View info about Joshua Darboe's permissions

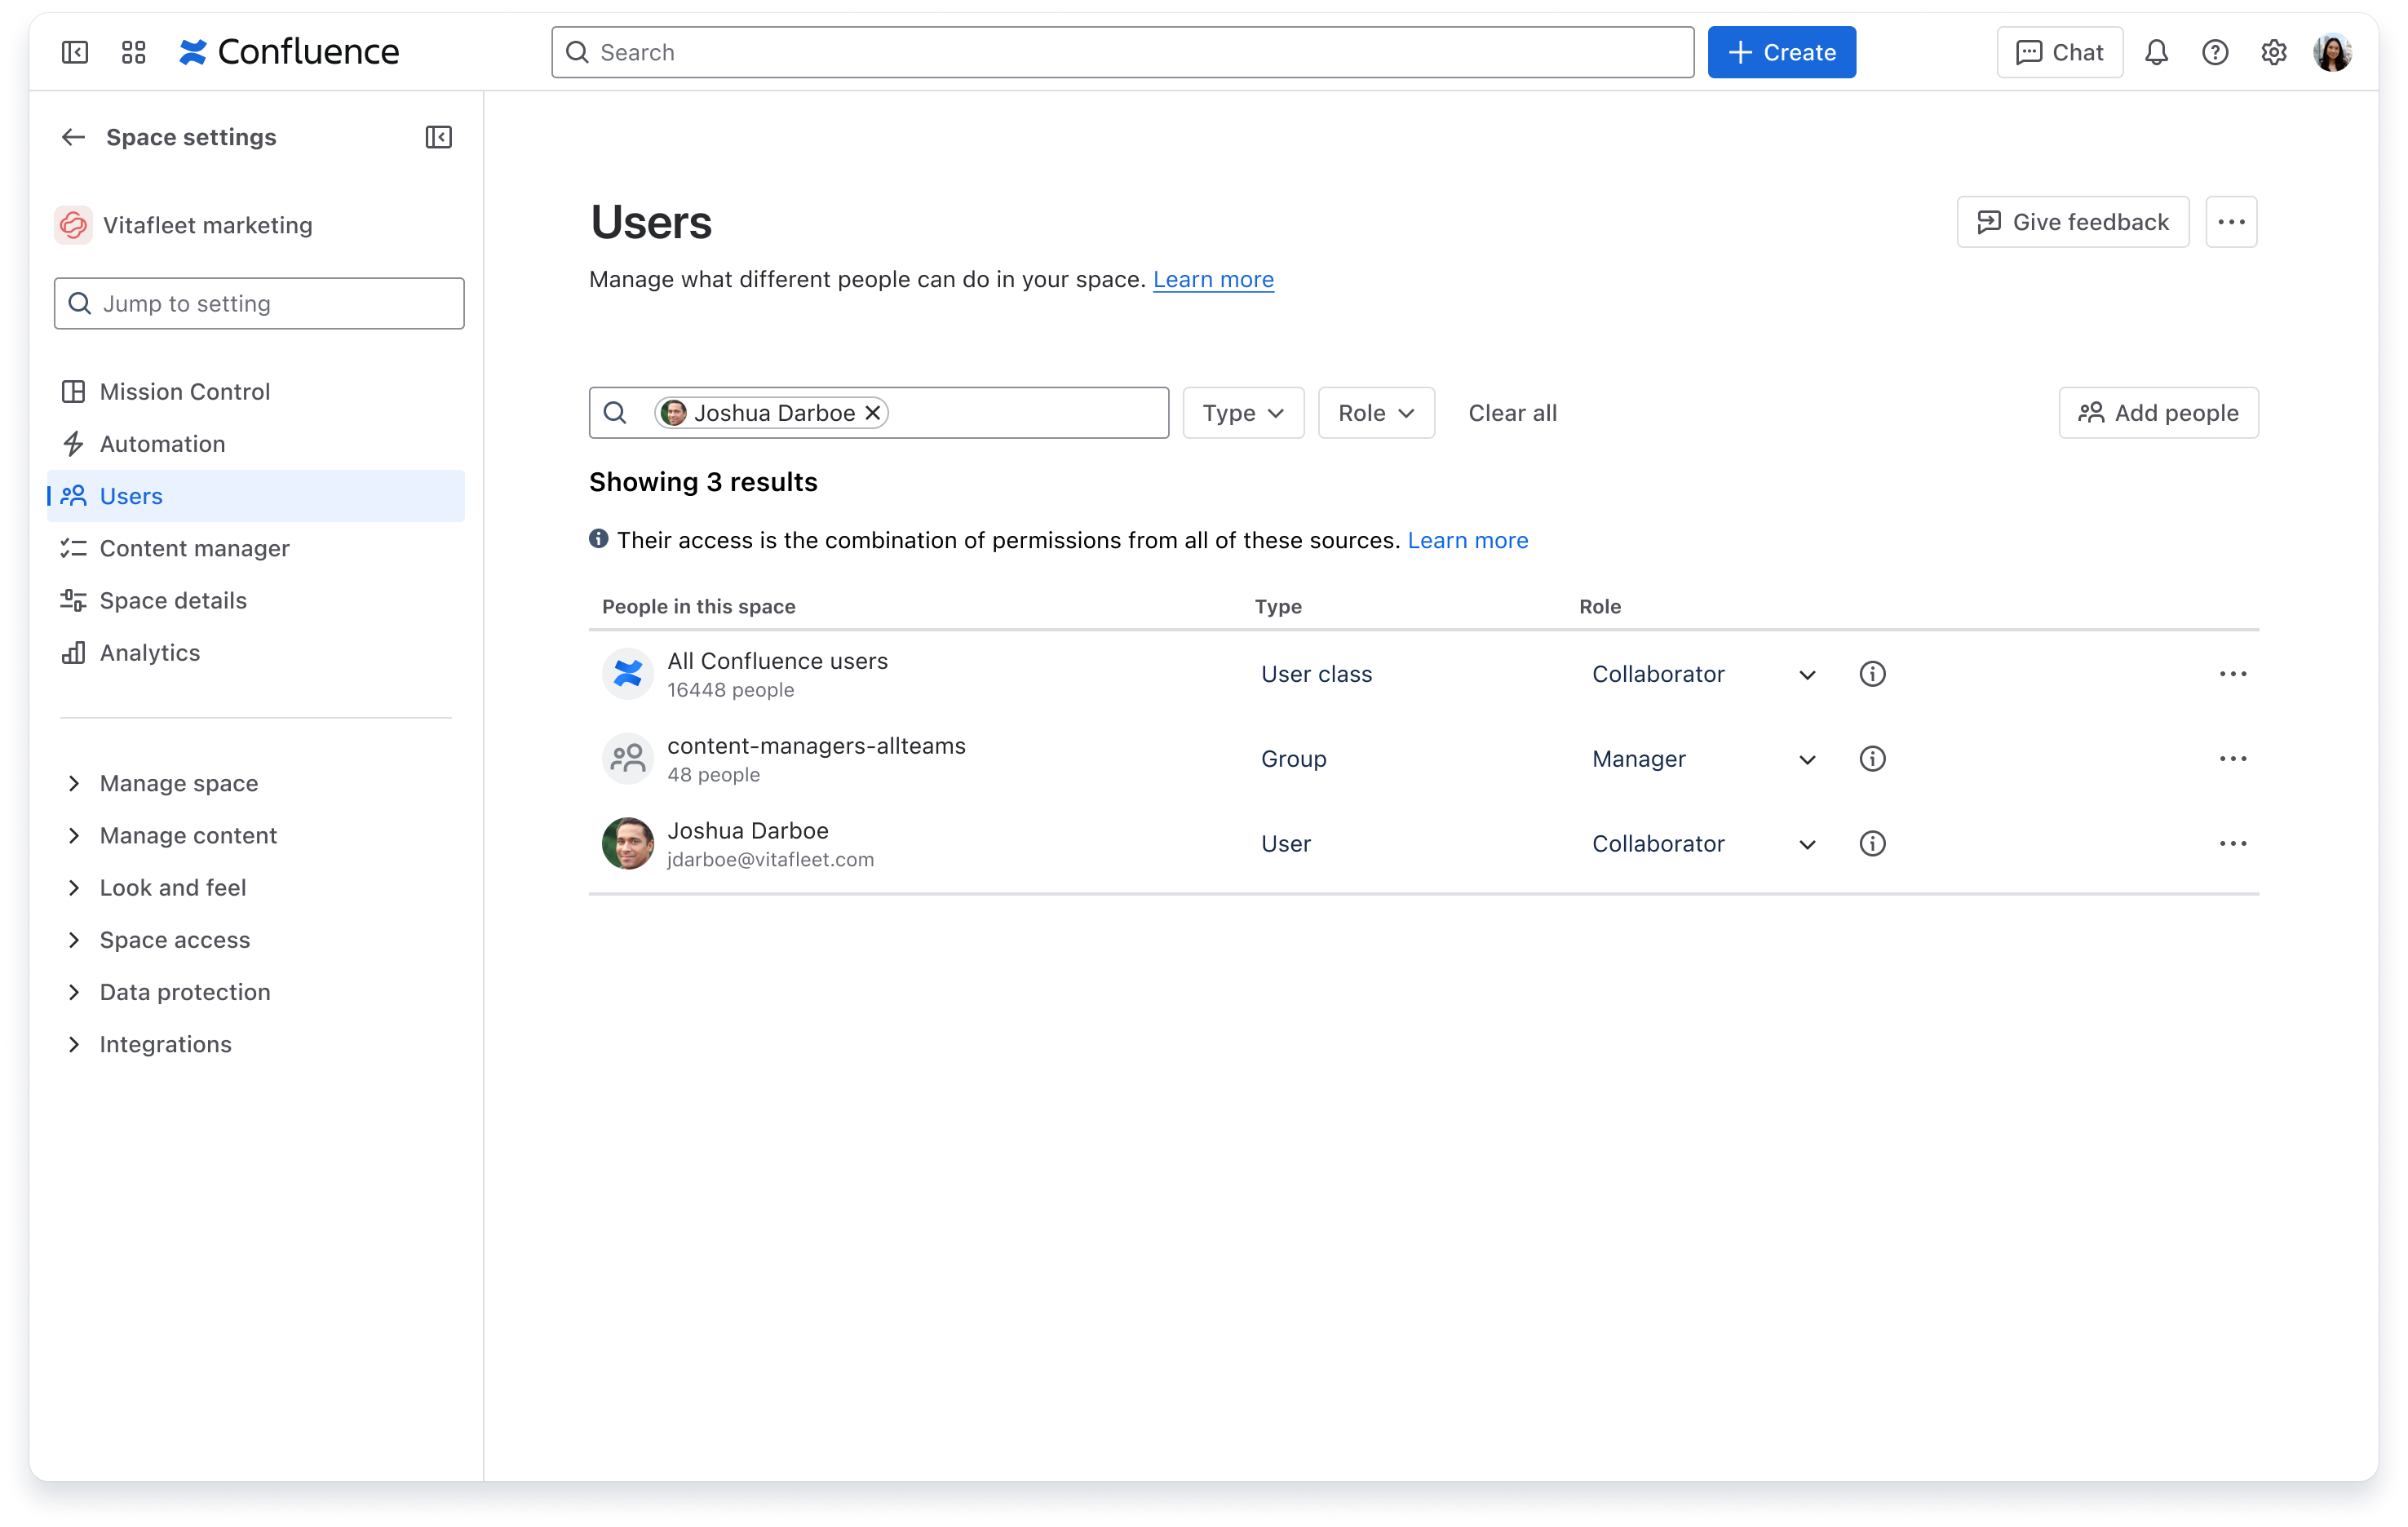tap(1873, 843)
